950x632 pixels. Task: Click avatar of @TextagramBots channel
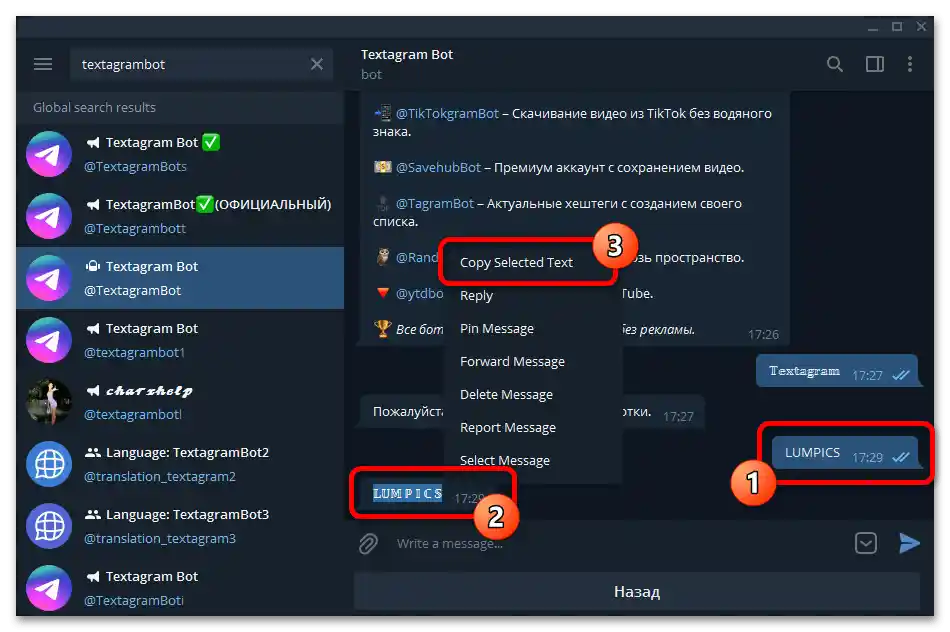pyautogui.click(x=49, y=154)
